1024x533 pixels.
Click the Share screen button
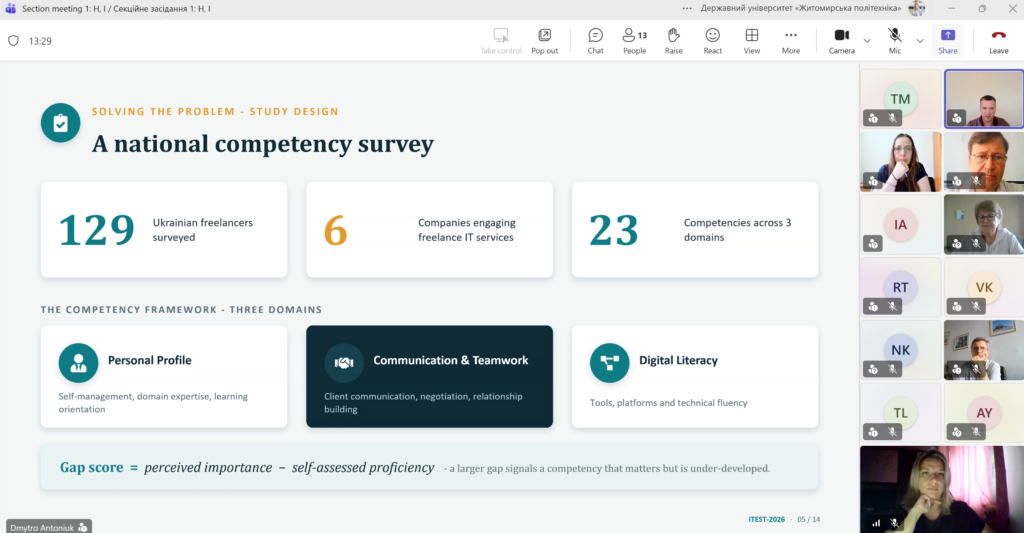[x=948, y=40]
